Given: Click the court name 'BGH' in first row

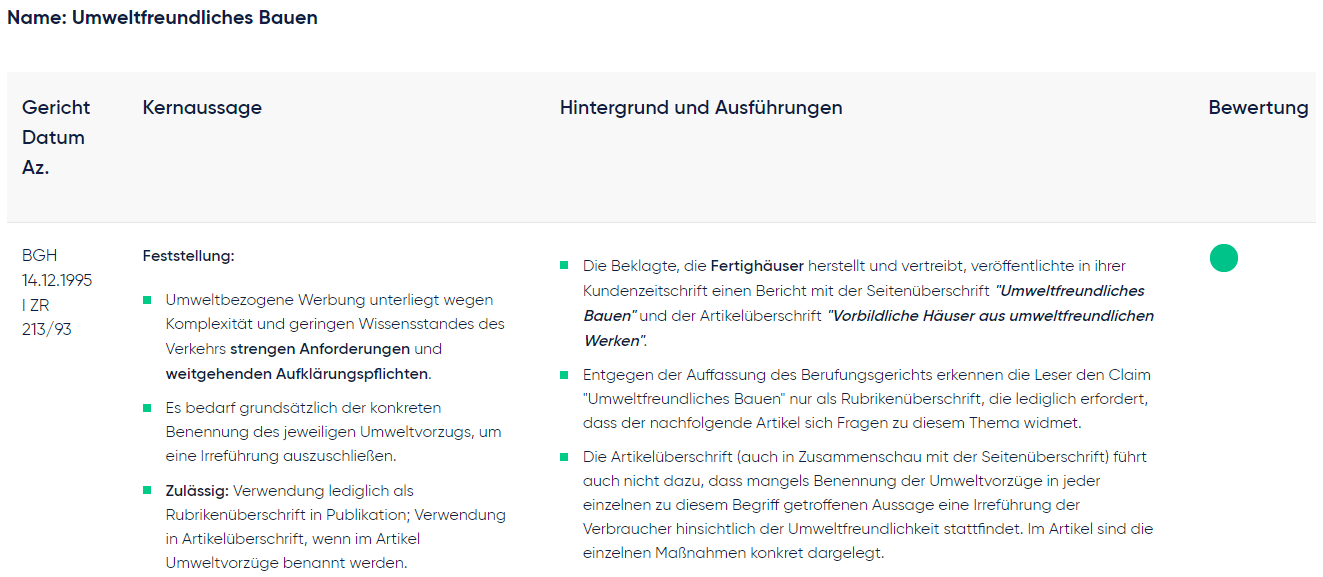Looking at the screenshot, I should 40,256.
